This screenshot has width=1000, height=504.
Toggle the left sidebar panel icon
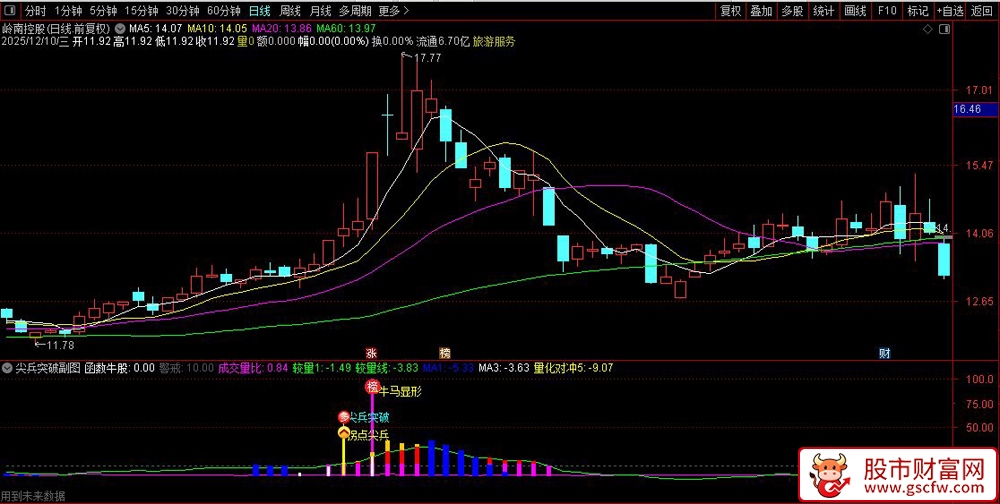[x=10, y=11]
